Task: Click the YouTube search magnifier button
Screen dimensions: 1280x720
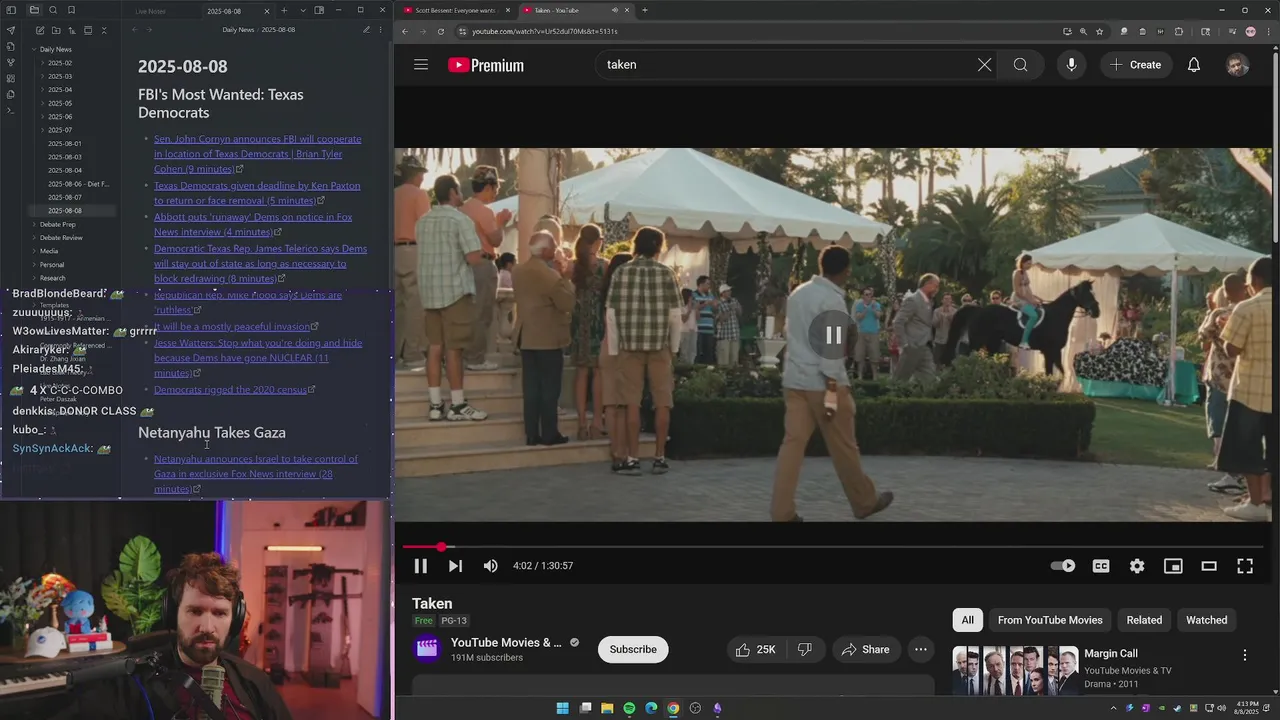Action: [1020, 65]
